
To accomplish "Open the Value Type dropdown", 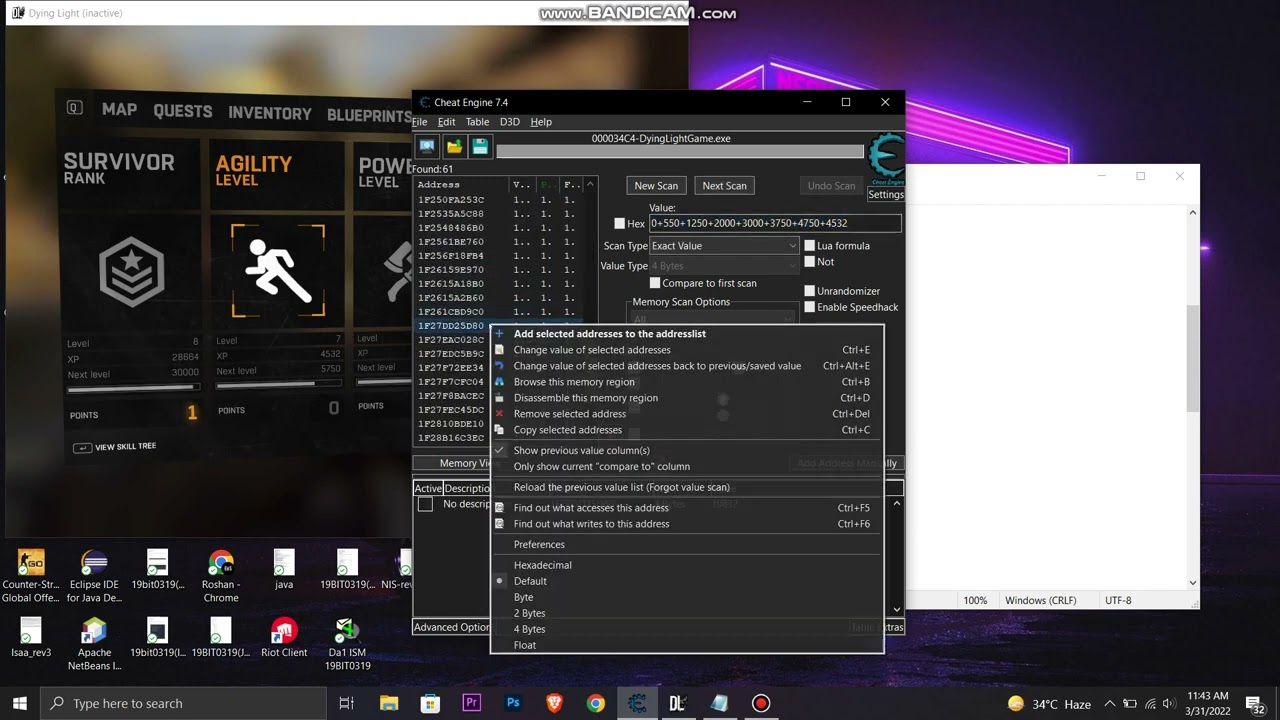I will (x=724, y=266).
